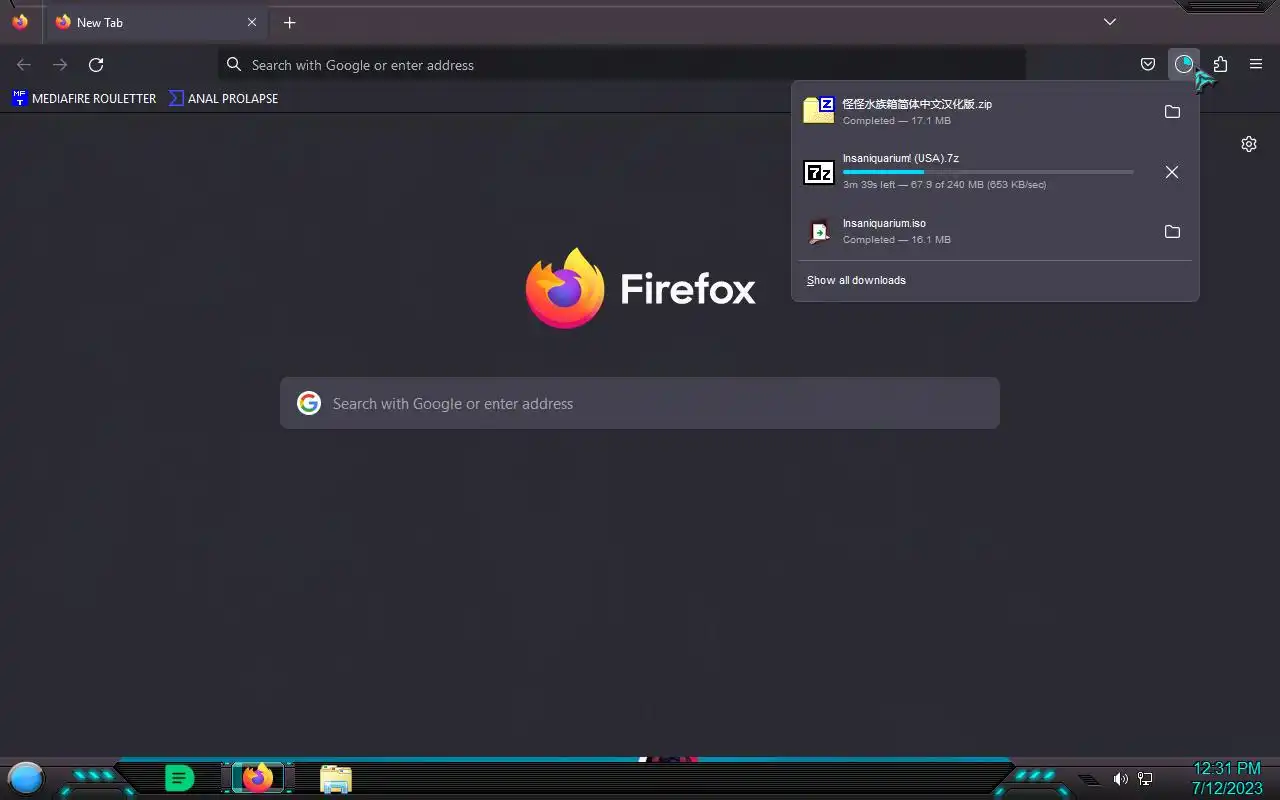1280x800 pixels.
Task: Click the 7z download progress bar
Action: point(988,172)
